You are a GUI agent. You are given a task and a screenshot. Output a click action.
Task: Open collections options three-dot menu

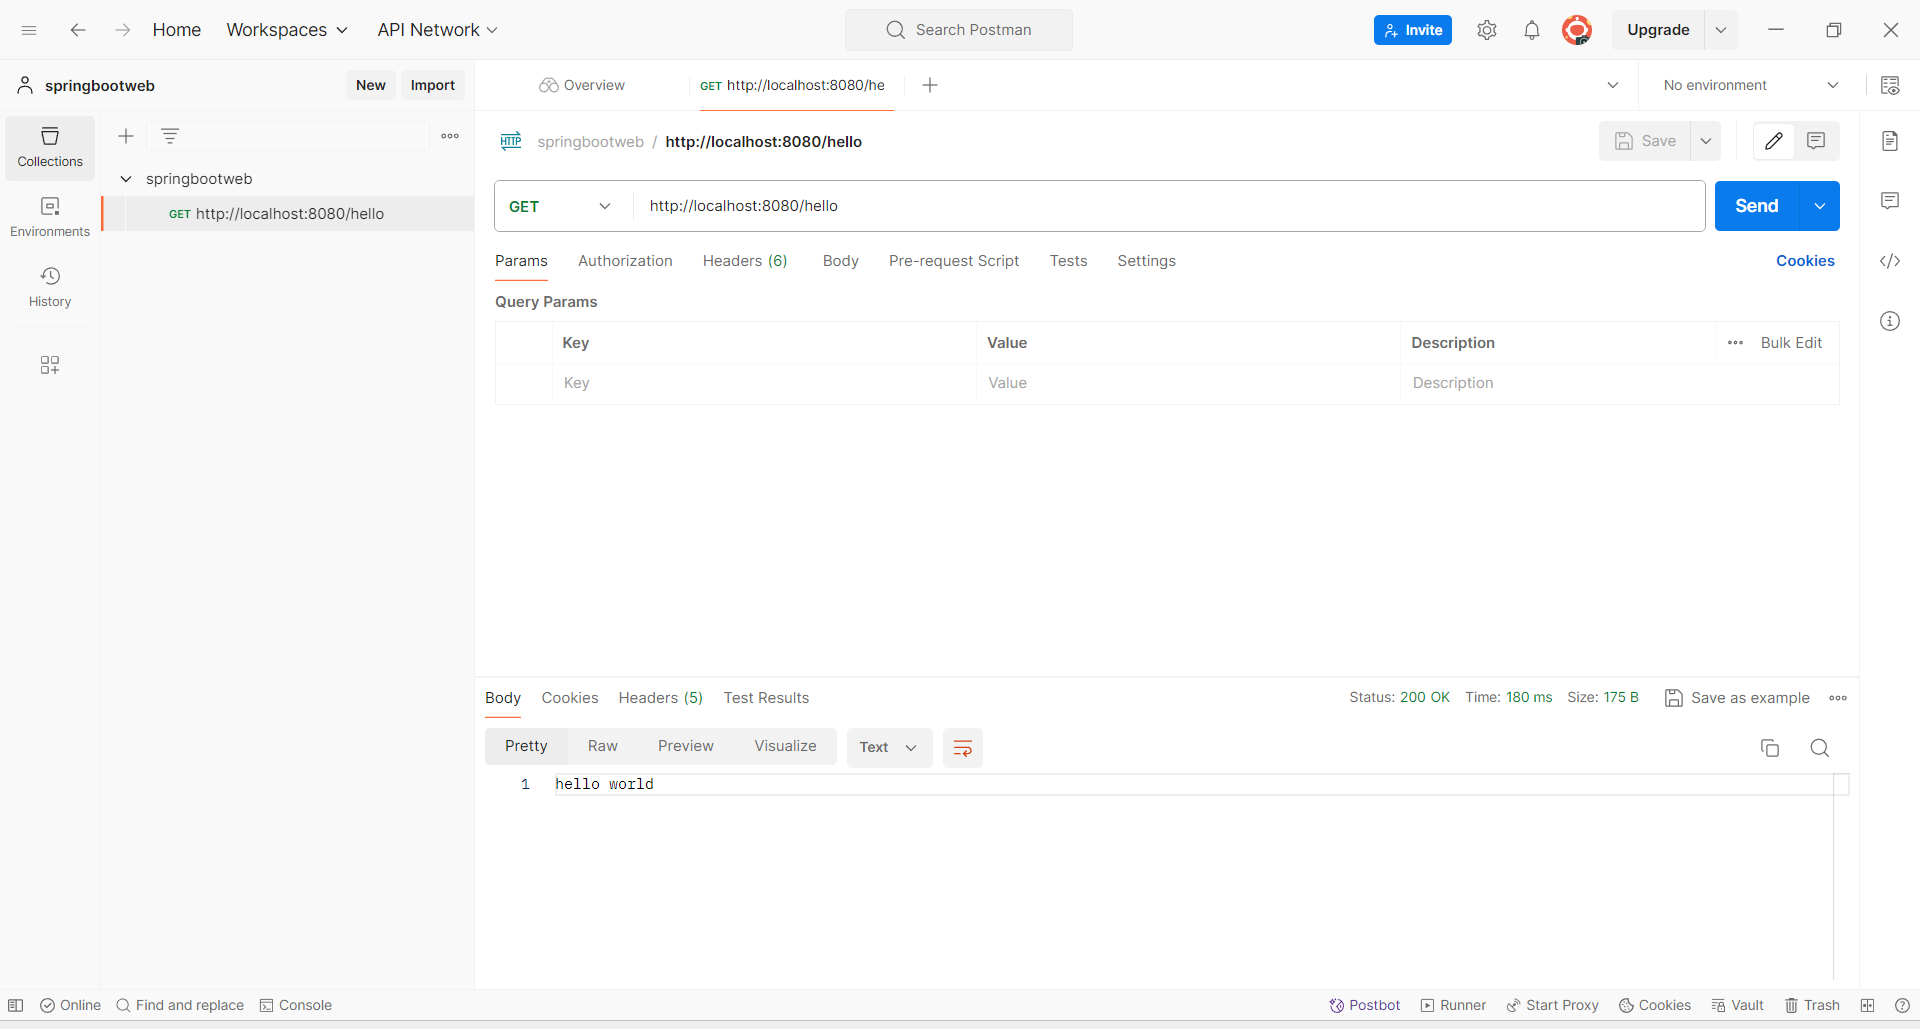(450, 136)
